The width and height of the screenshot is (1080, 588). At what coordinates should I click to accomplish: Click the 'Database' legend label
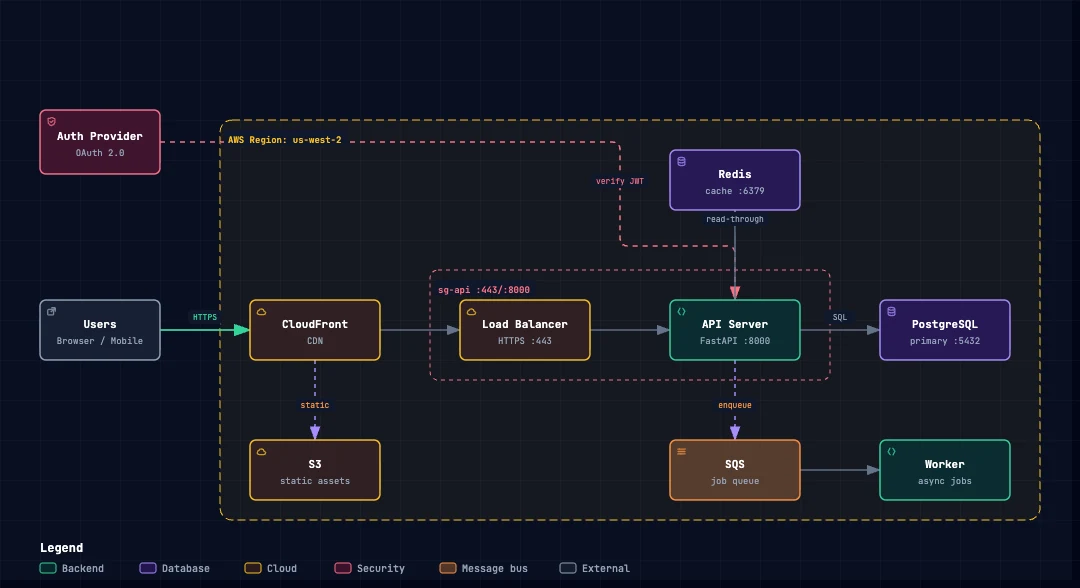(185, 569)
